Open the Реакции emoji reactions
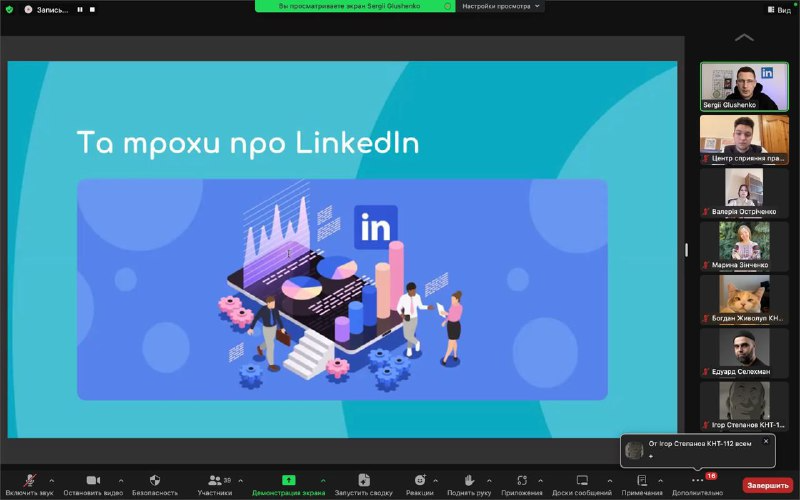Image resolution: width=800 pixels, height=500 pixels. click(420, 481)
